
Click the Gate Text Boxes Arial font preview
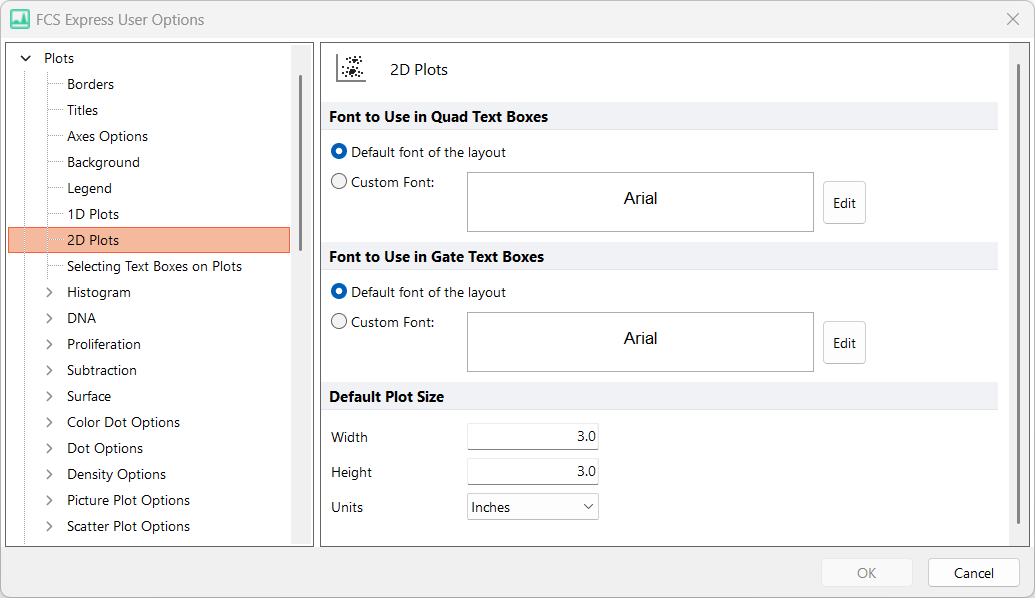pyautogui.click(x=640, y=342)
